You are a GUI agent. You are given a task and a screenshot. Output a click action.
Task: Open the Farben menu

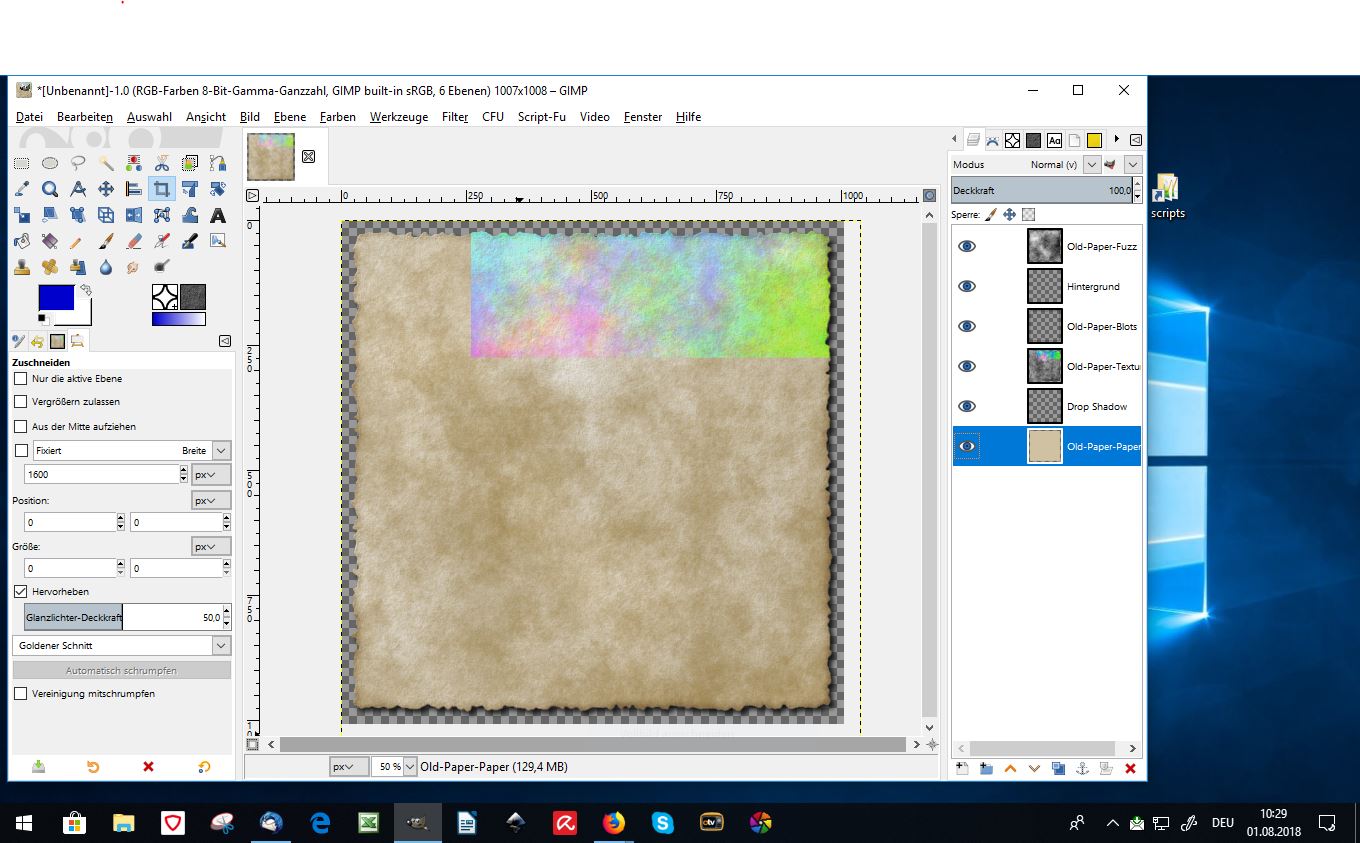click(337, 117)
